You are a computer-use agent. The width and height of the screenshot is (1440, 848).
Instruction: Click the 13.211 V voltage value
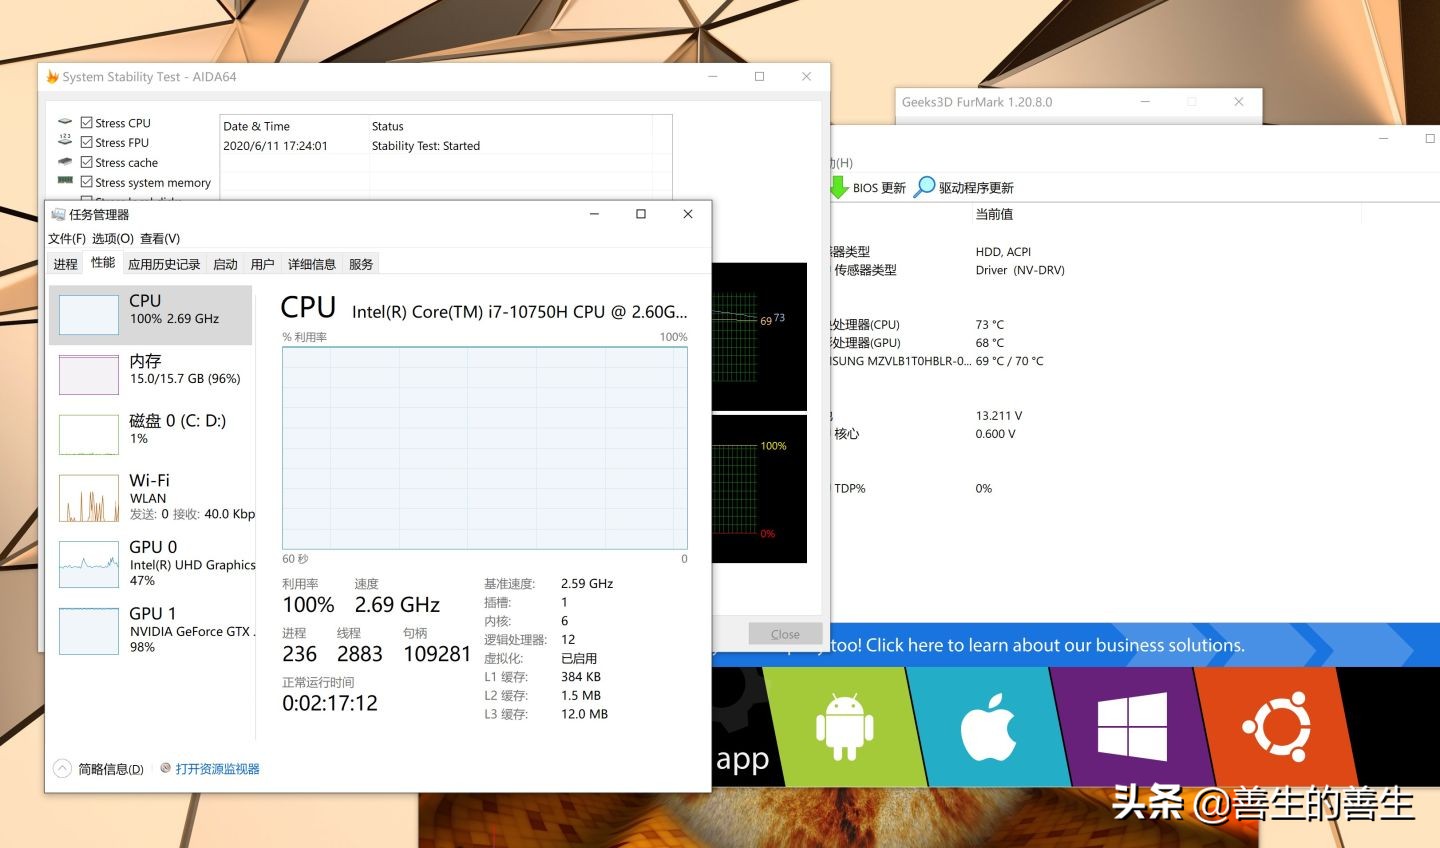(999, 416)
